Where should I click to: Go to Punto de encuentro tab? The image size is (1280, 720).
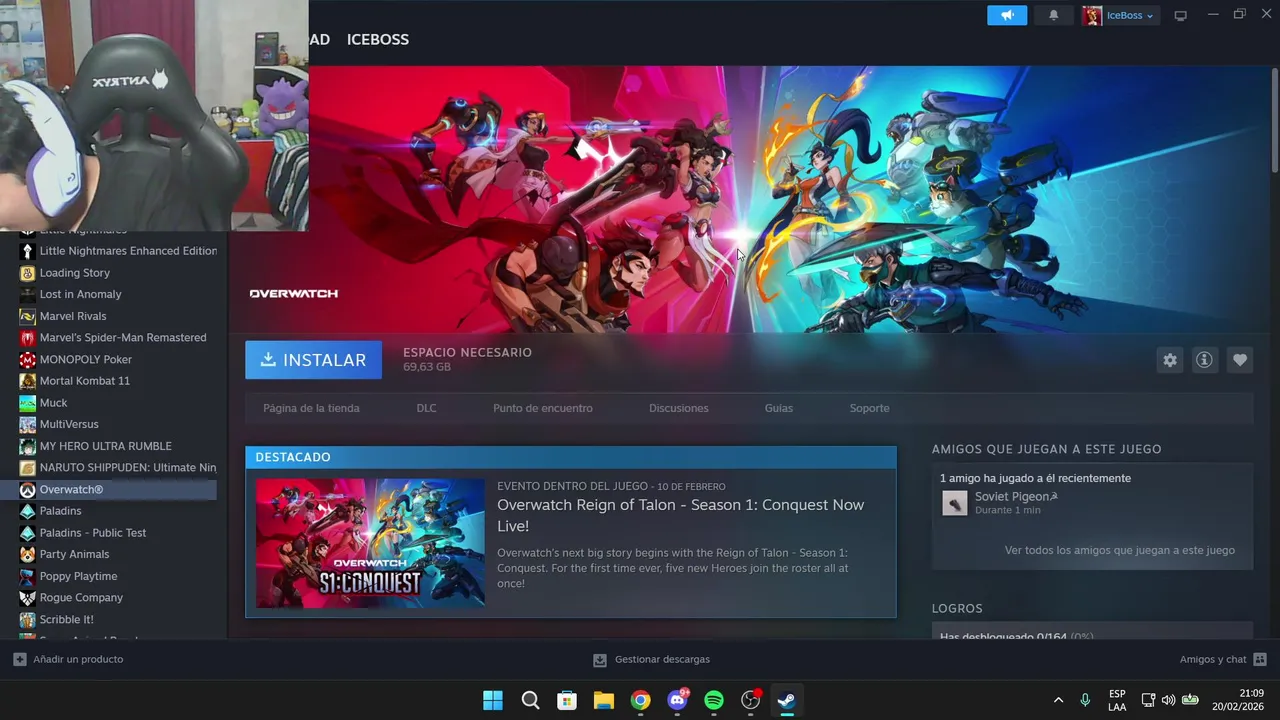(x=543, y=408)
